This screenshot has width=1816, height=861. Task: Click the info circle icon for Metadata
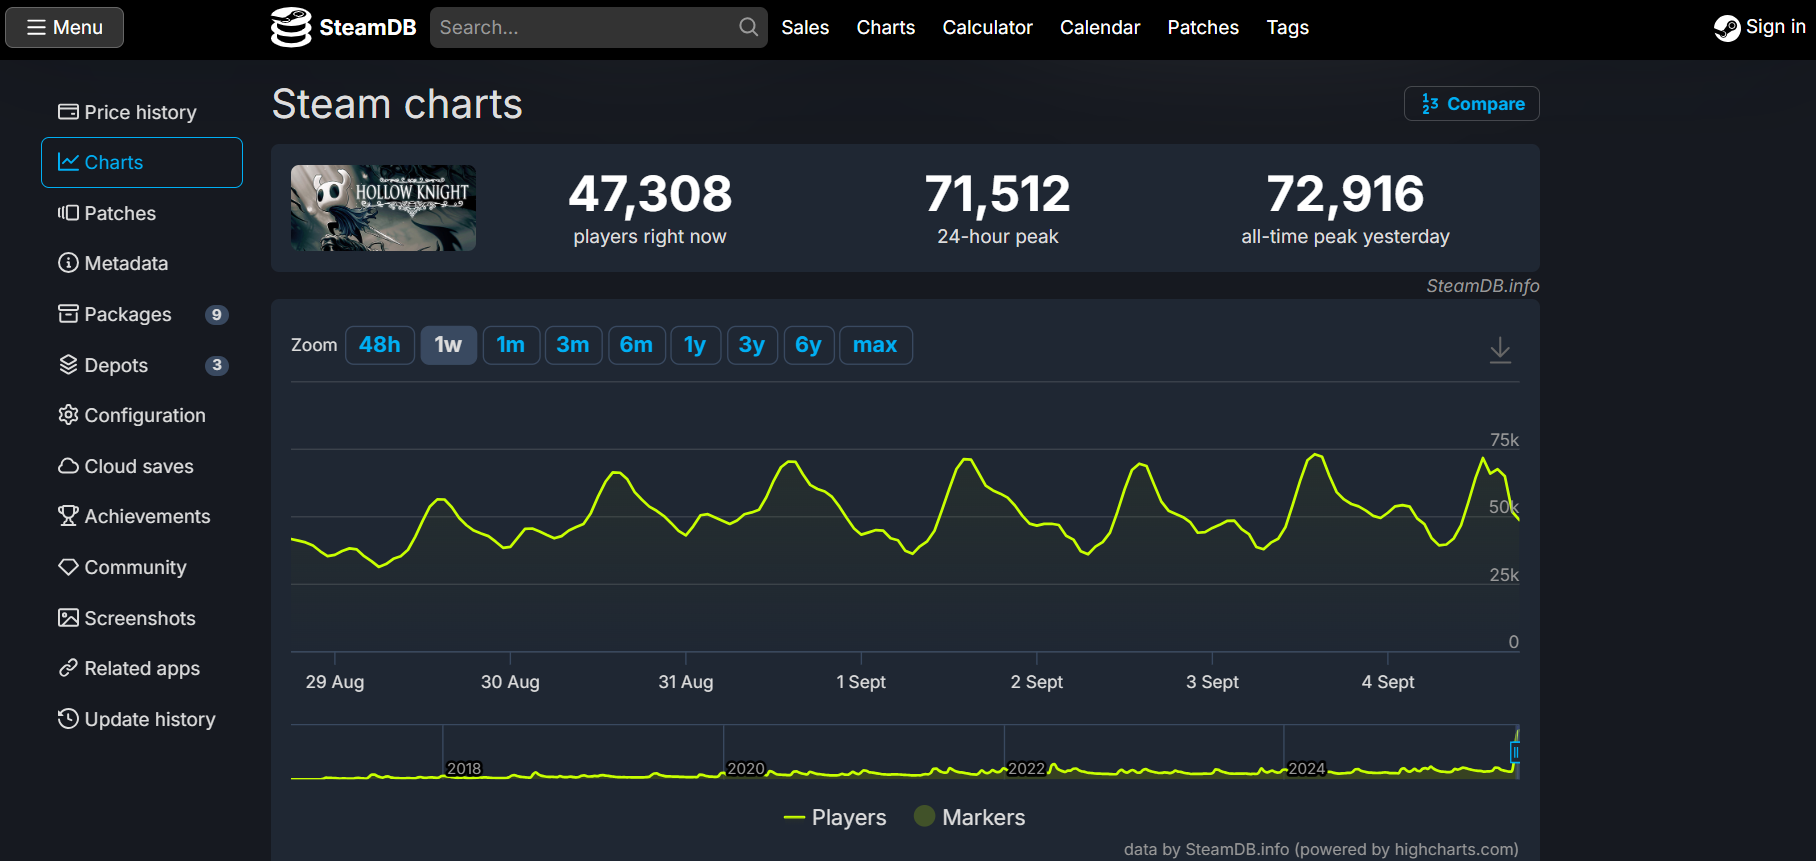[68, 263]
